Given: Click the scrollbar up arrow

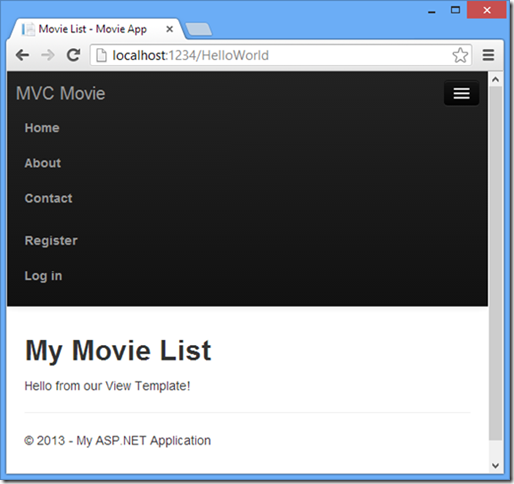Looking at the screenshot, I should click(495, 80).
